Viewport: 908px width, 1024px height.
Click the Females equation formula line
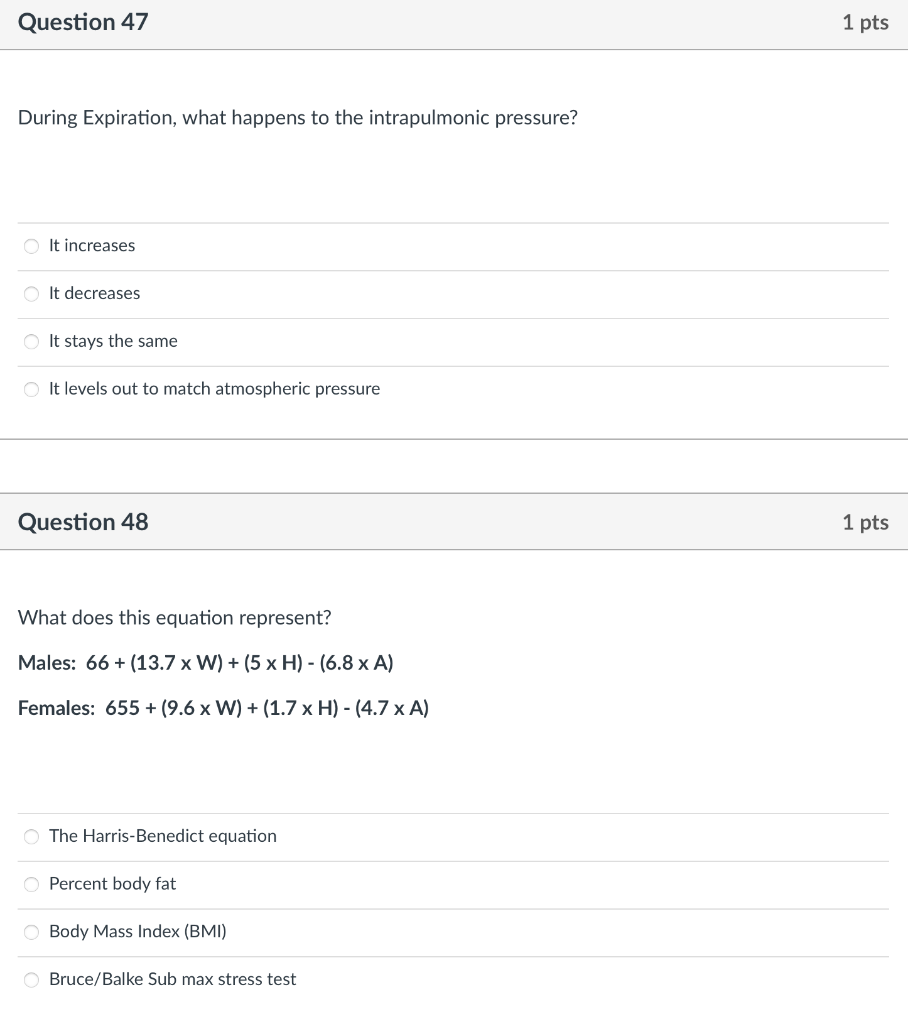[223, 708]
